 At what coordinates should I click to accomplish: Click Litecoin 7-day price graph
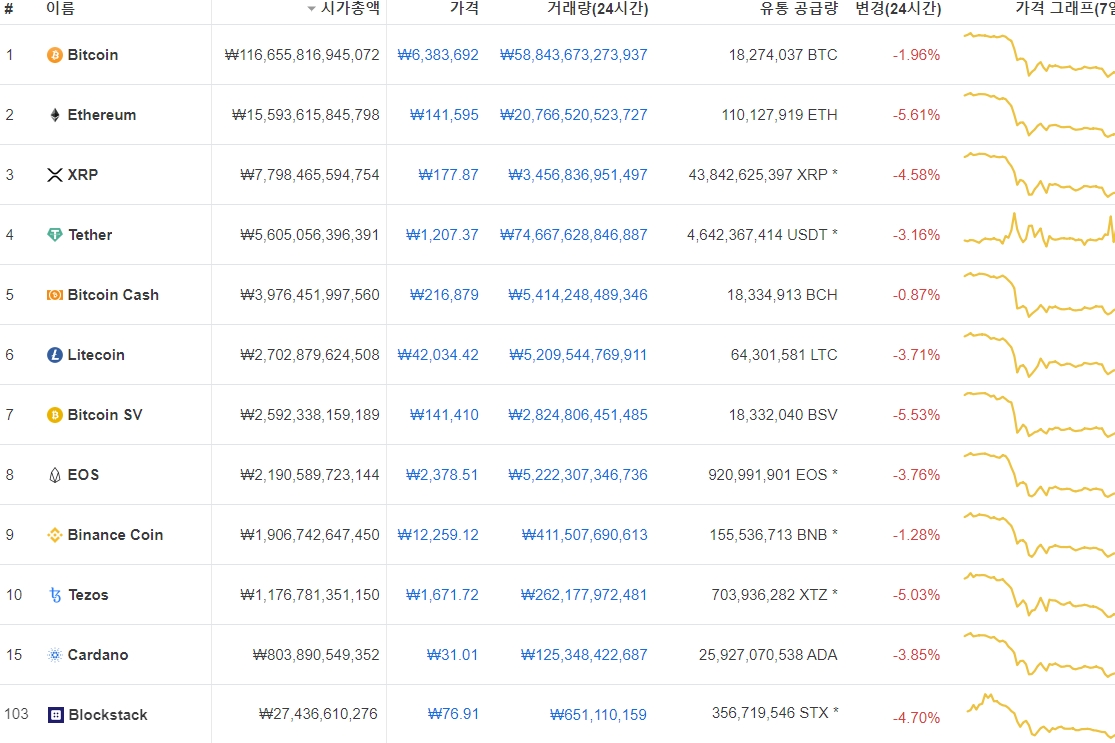[x=1039, y=355]
